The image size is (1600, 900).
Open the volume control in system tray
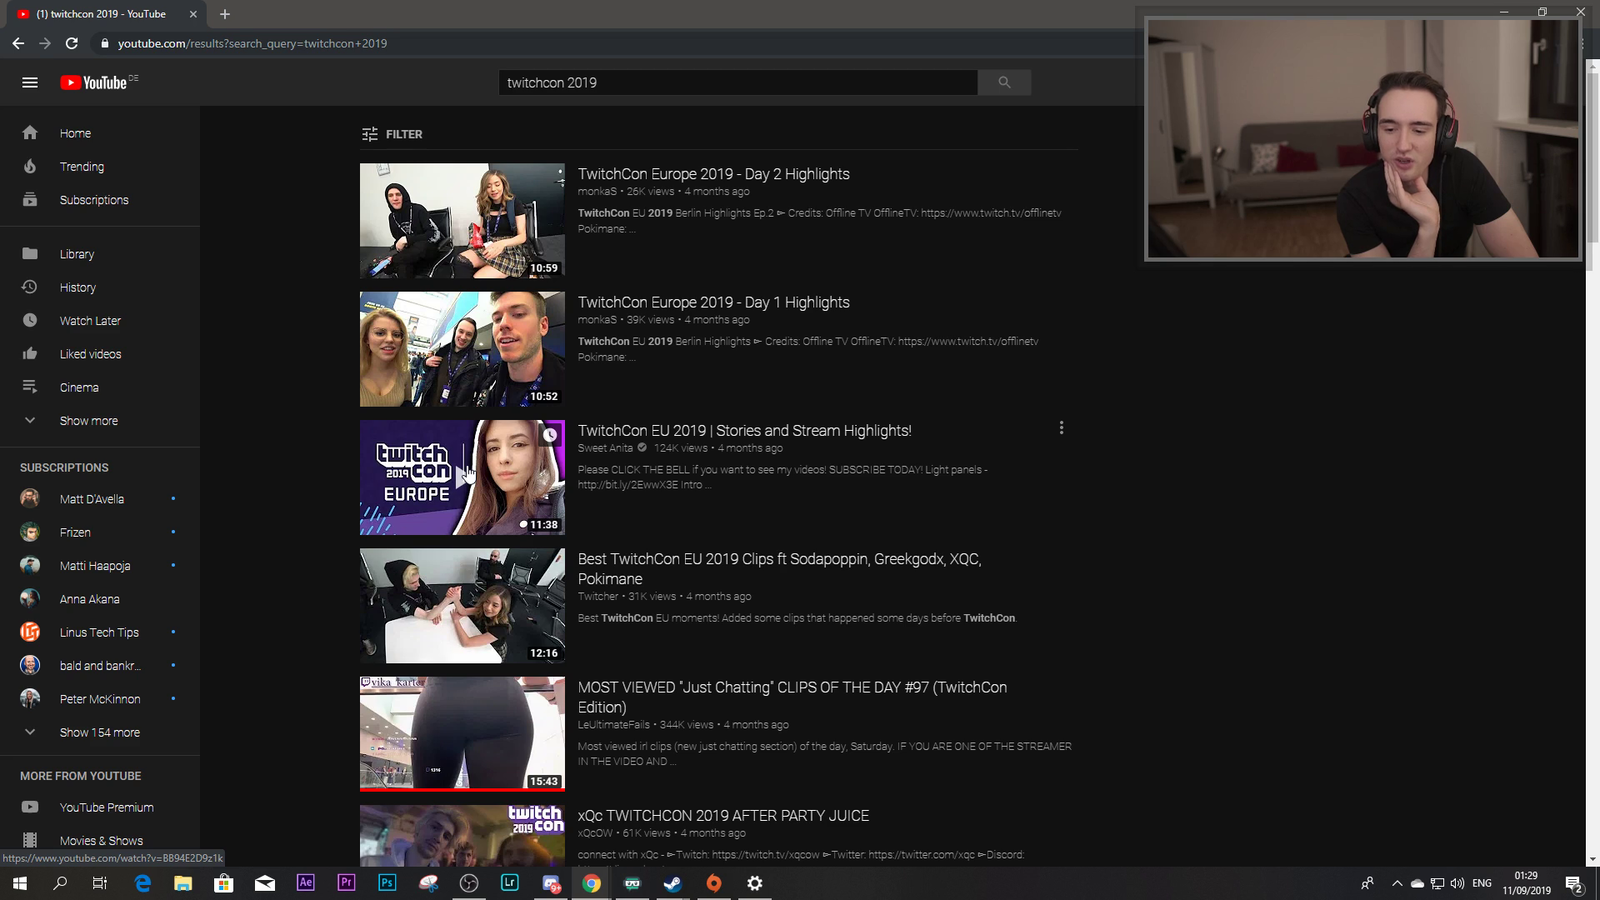coord(1457,883)
